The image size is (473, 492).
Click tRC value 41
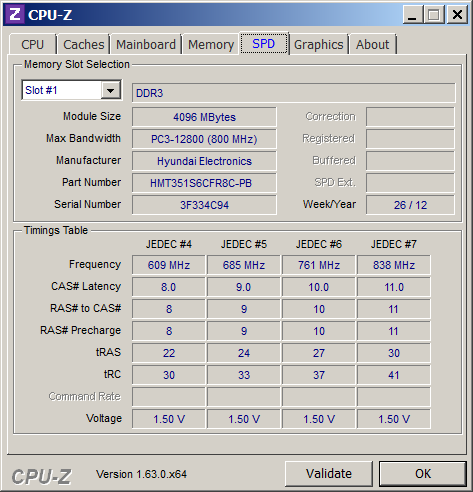394,375
